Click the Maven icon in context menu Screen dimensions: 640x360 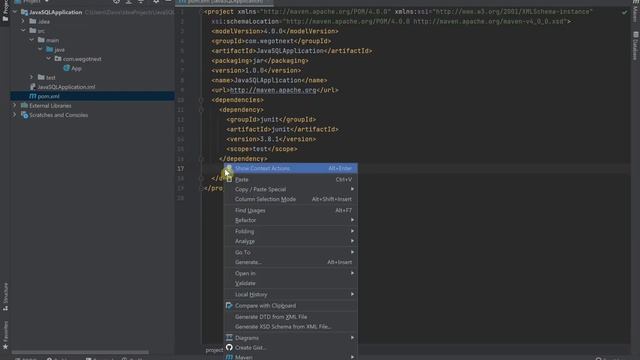coord(229,357)
